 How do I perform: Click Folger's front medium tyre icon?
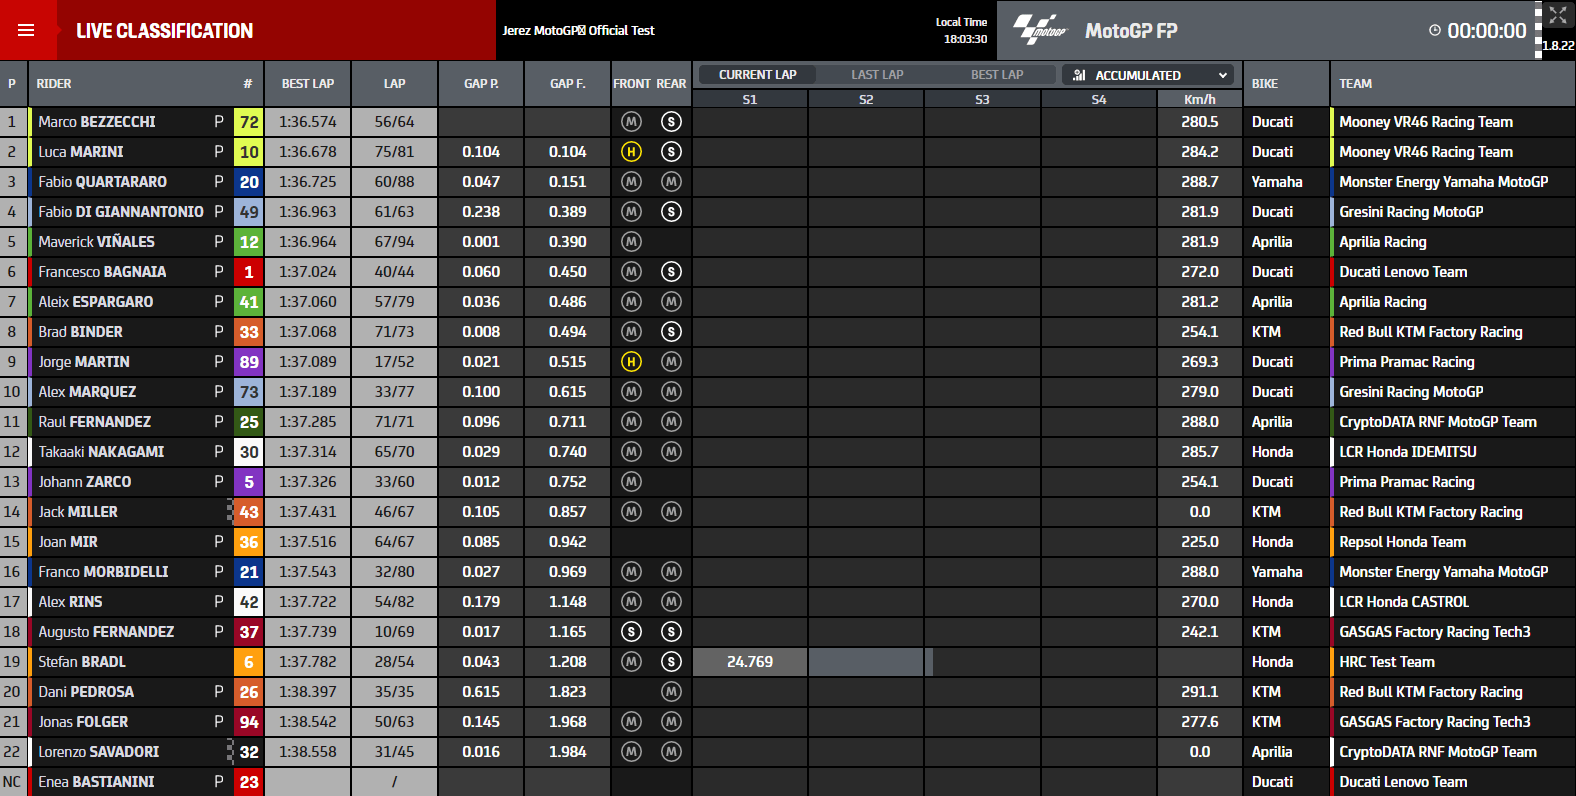click(631, 722)
